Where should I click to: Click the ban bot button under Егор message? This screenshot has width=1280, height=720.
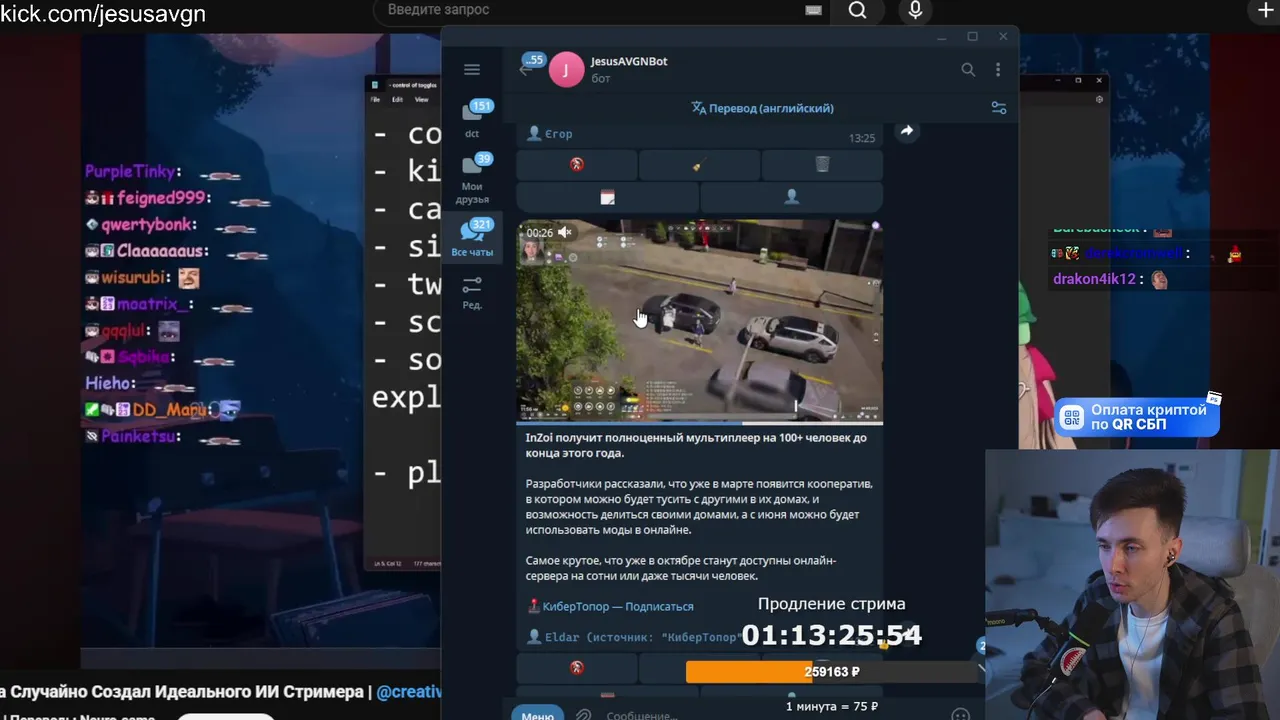click(577, 165)
